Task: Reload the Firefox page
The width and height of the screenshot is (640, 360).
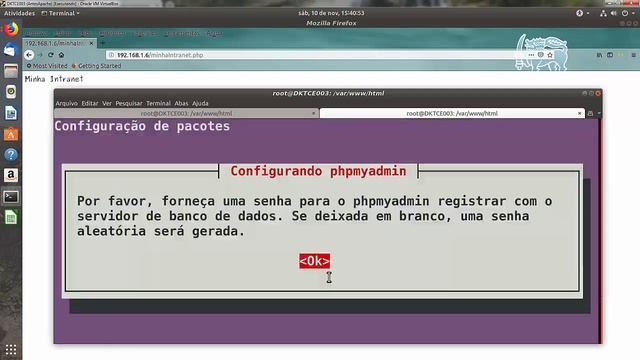Action: [x=51, y=55]
